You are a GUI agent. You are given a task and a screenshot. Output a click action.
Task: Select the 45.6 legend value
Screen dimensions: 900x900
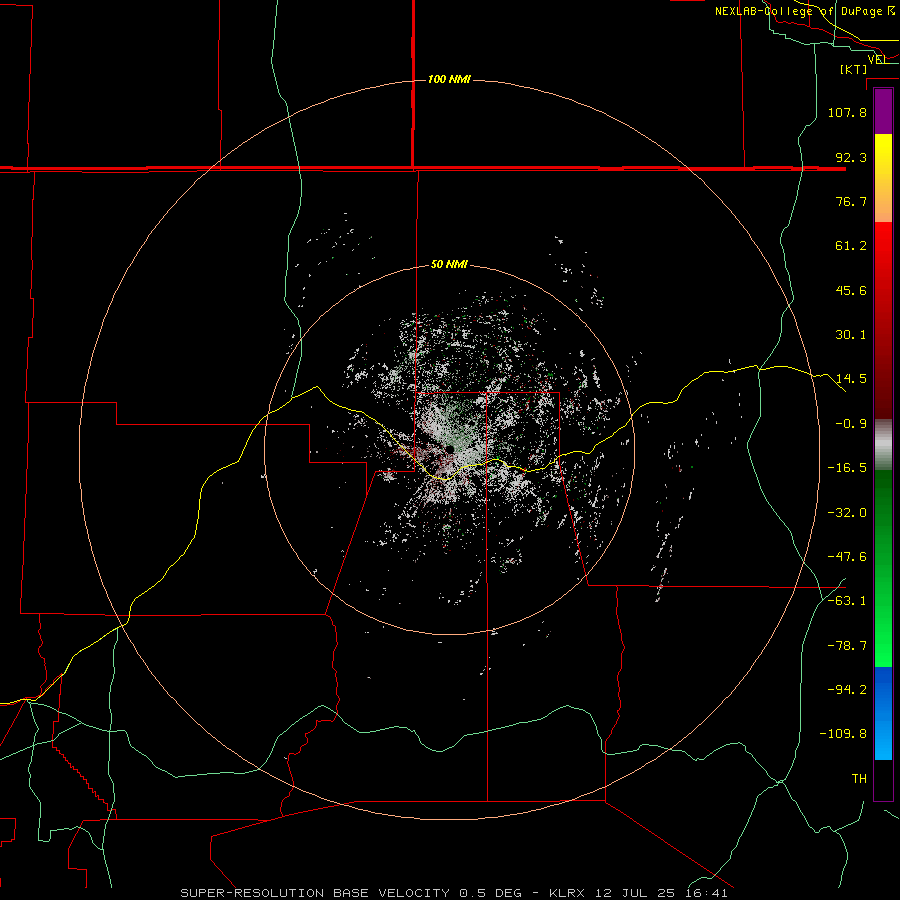coord(851,290)
